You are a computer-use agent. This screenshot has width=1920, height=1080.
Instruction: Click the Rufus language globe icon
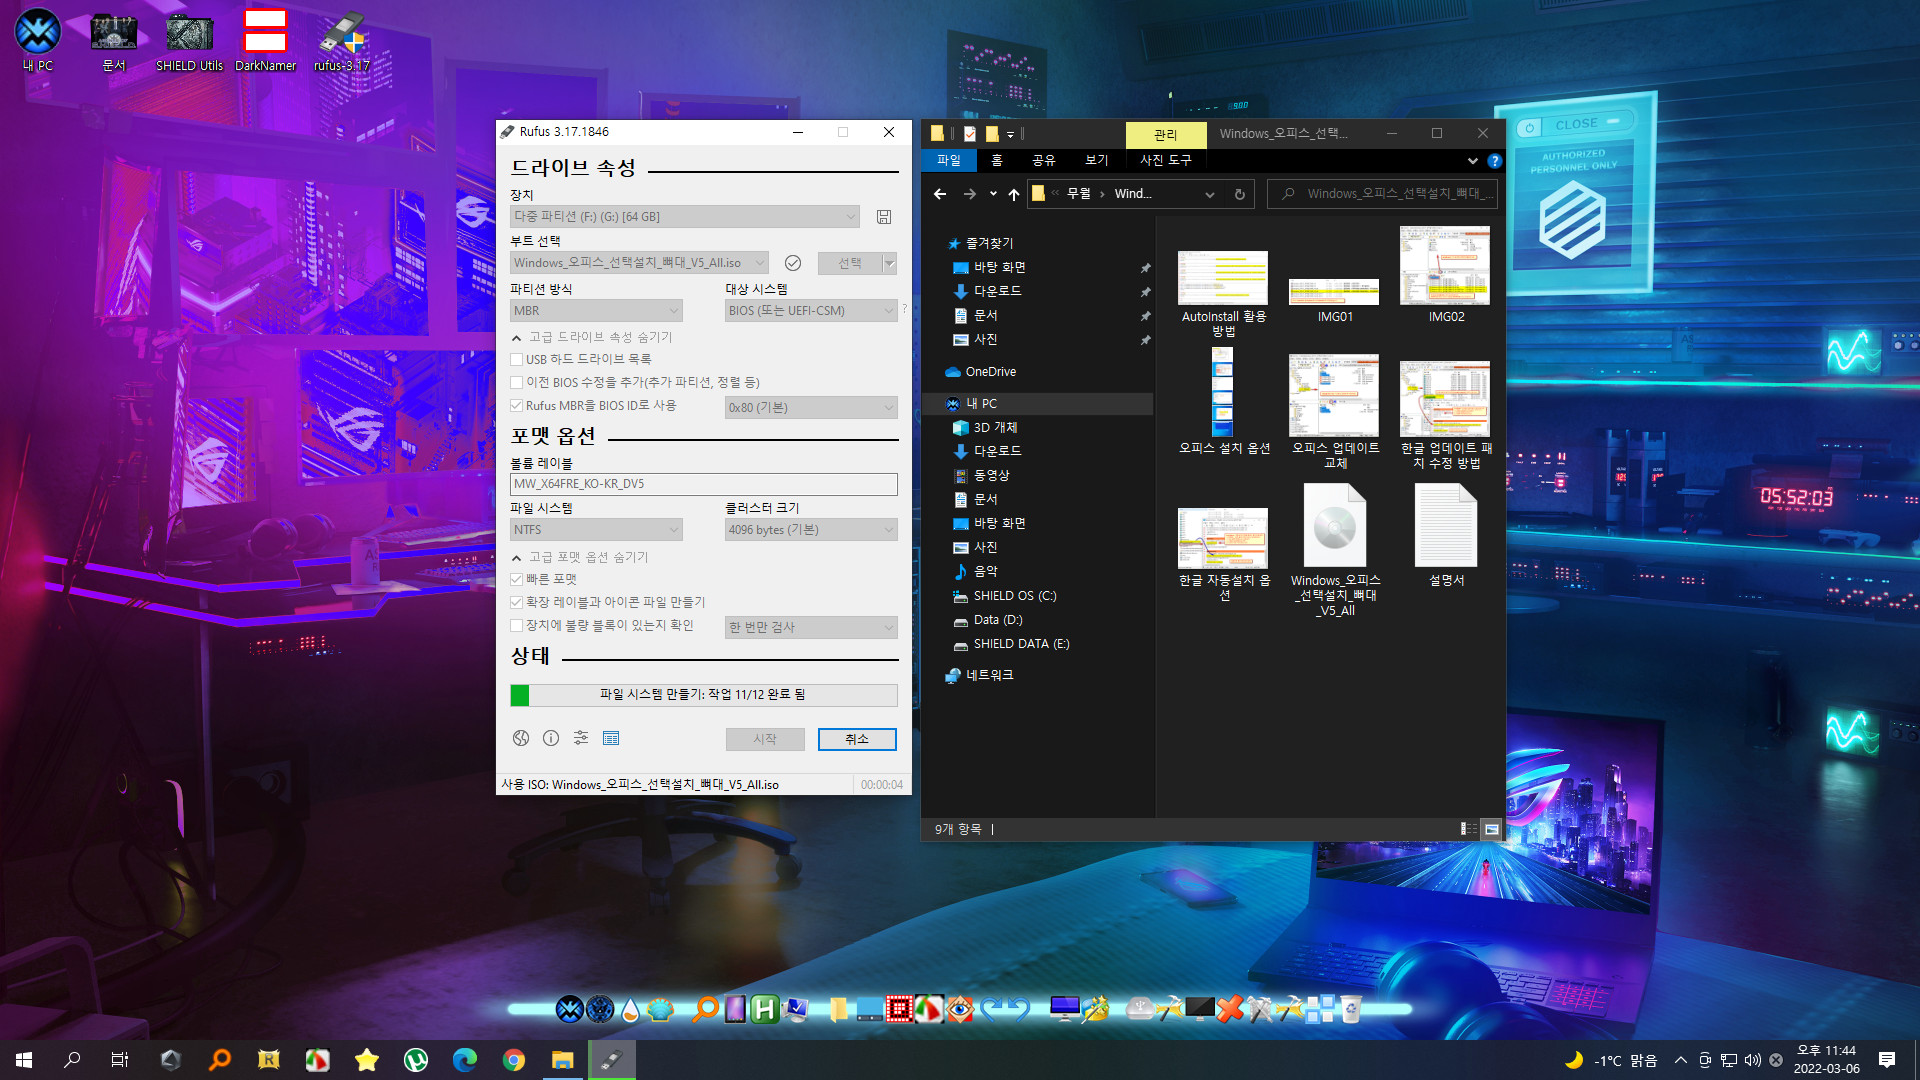tap(521, 738)
